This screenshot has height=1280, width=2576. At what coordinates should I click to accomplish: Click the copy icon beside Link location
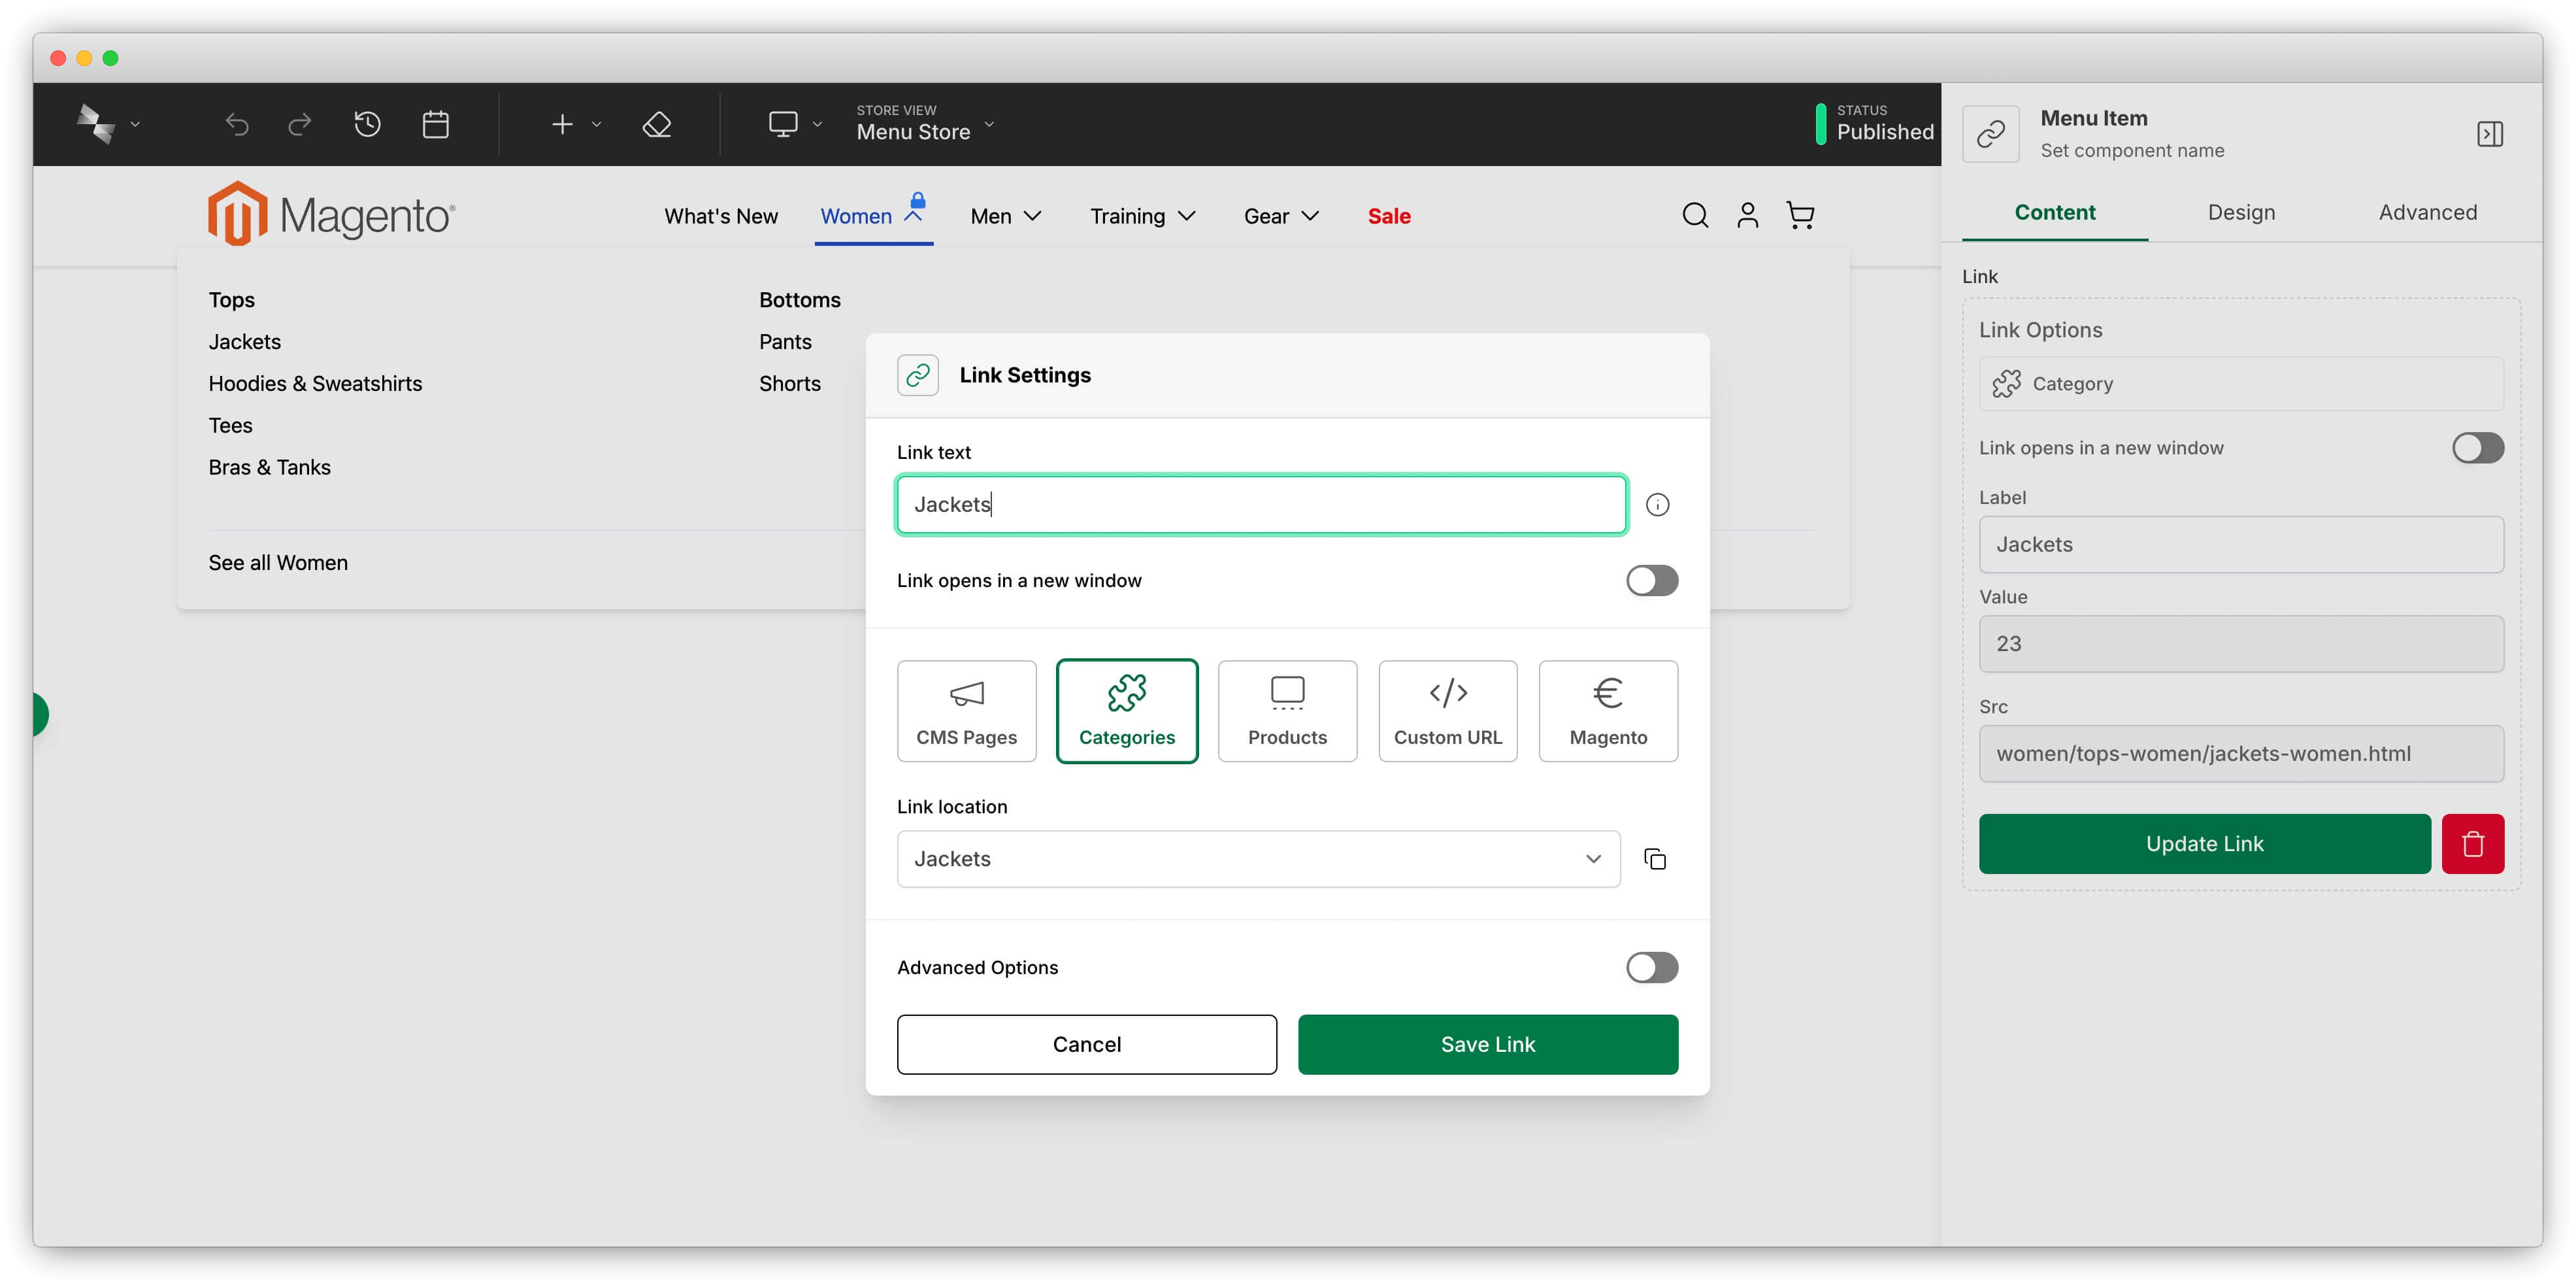coord(1655,859)
